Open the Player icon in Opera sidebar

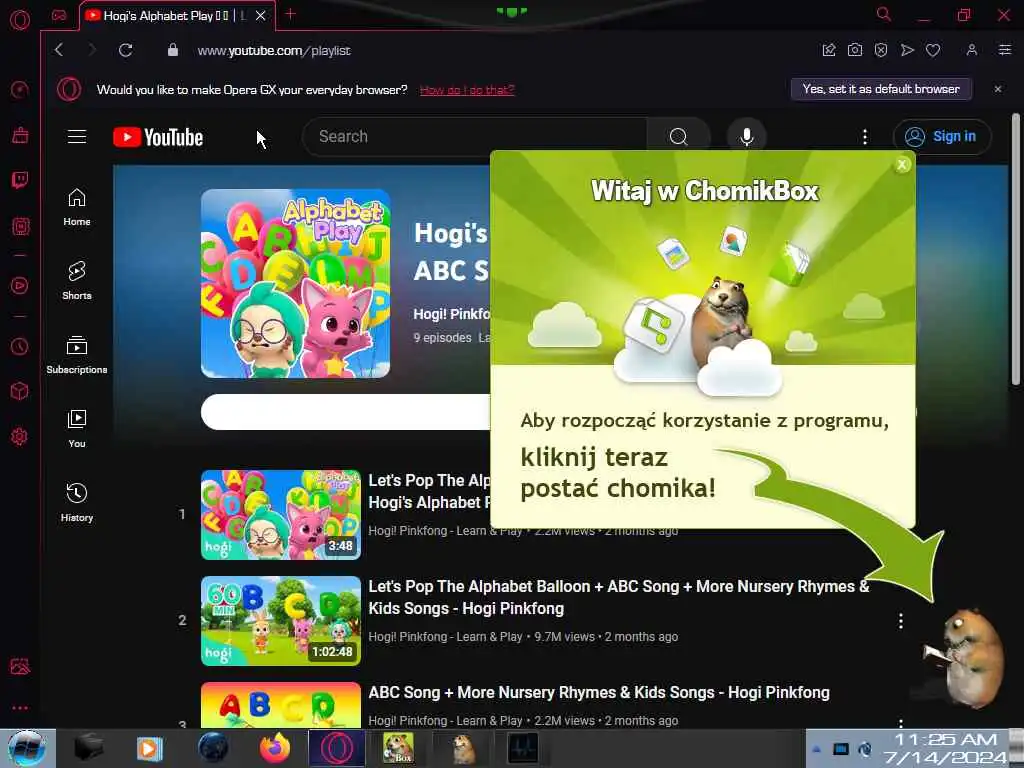tap(20, 285)
